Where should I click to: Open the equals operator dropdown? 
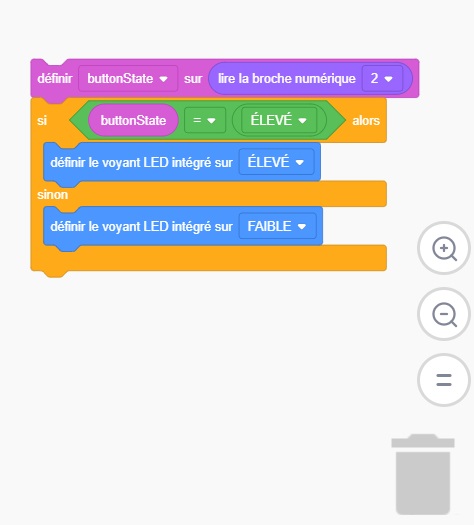click(x=205, y=120)
